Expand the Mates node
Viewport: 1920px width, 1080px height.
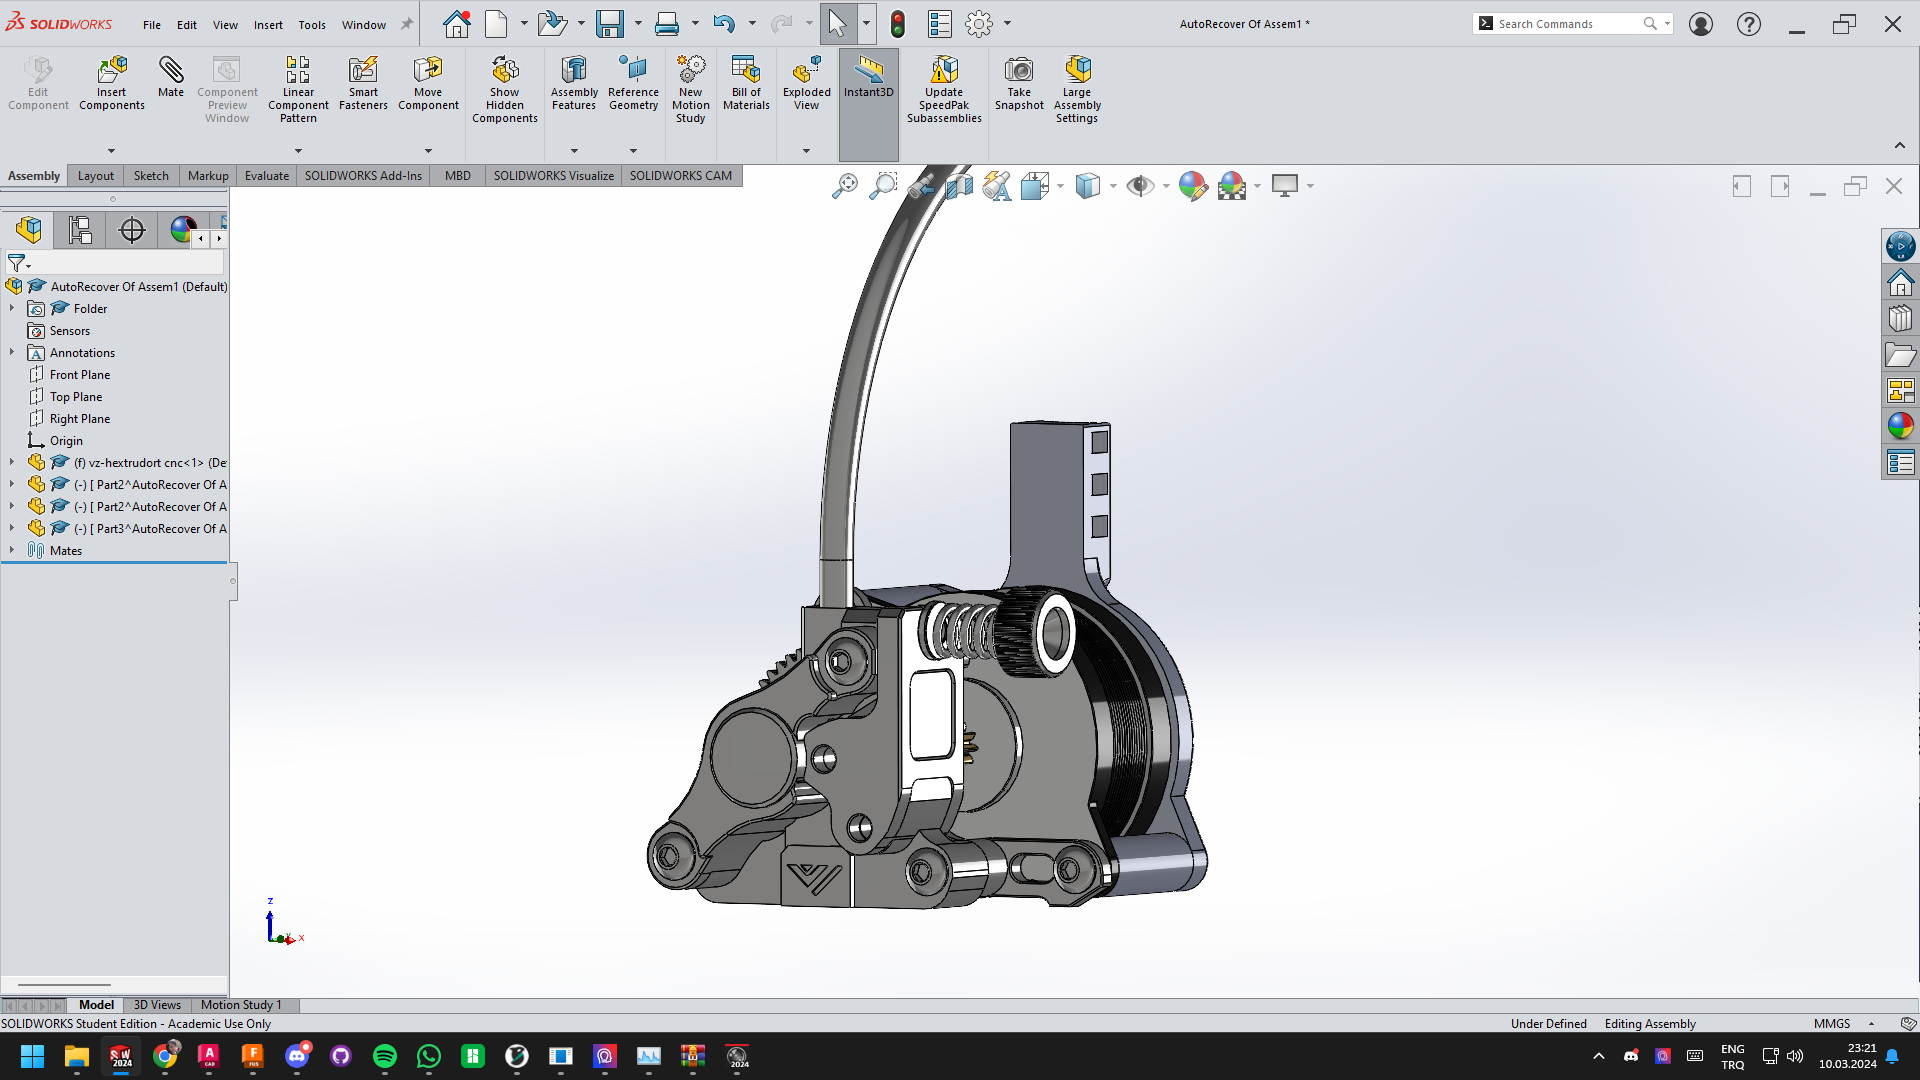12,550
